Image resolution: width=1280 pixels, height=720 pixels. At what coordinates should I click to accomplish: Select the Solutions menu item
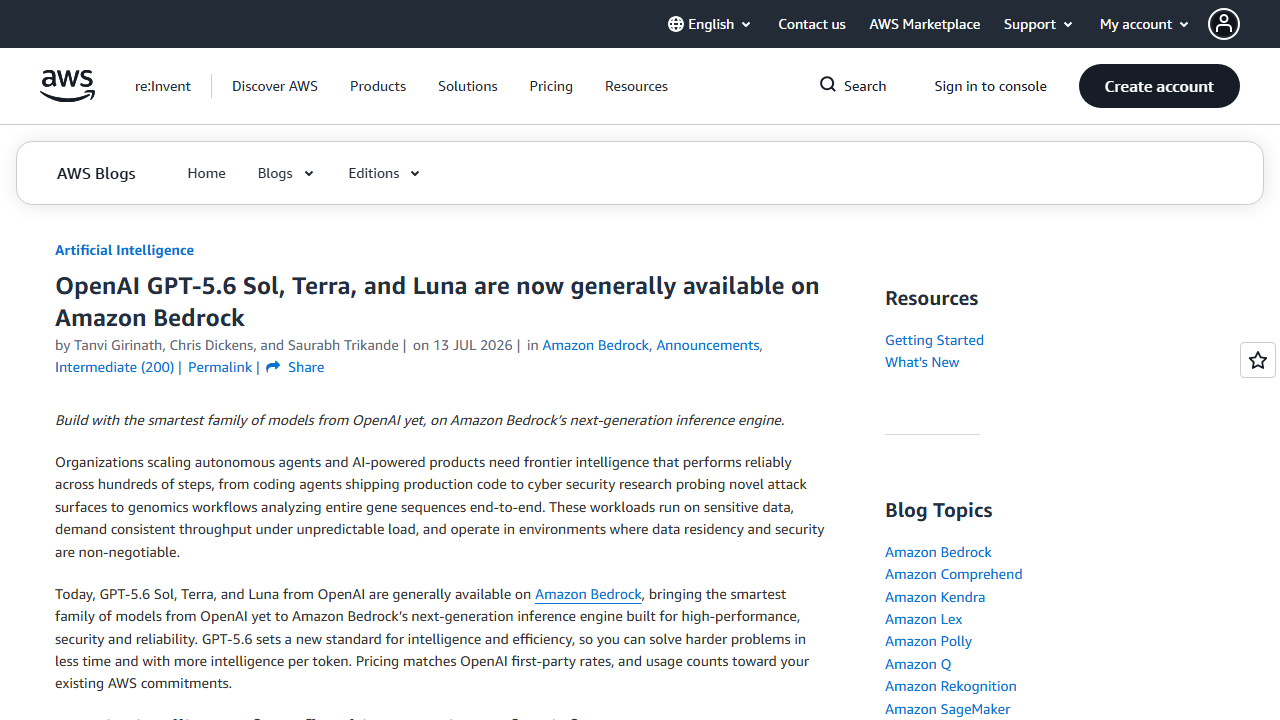[x=467, y=86]
